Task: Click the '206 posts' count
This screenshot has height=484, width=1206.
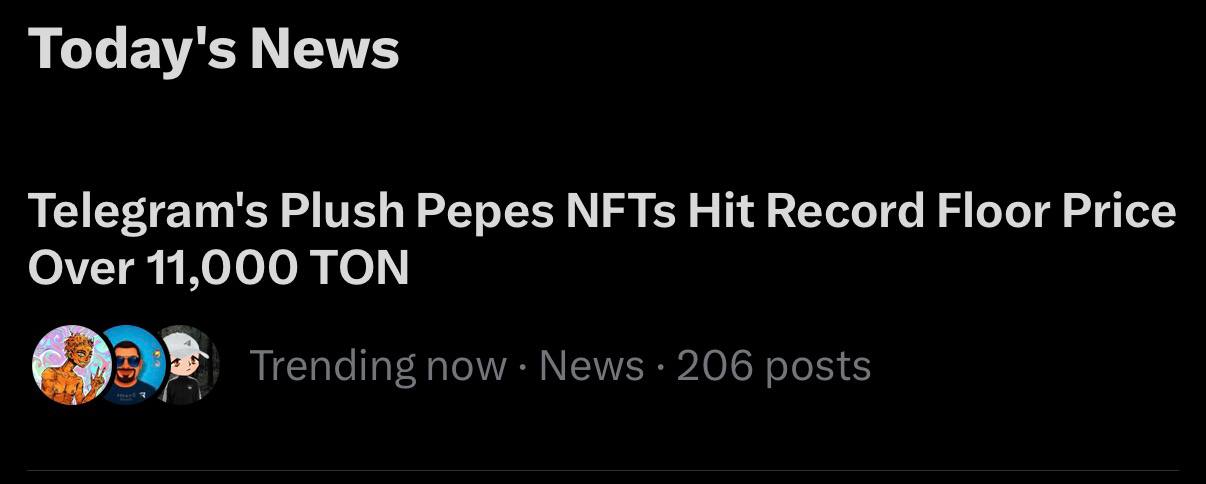Action: (x=774, y=366)
